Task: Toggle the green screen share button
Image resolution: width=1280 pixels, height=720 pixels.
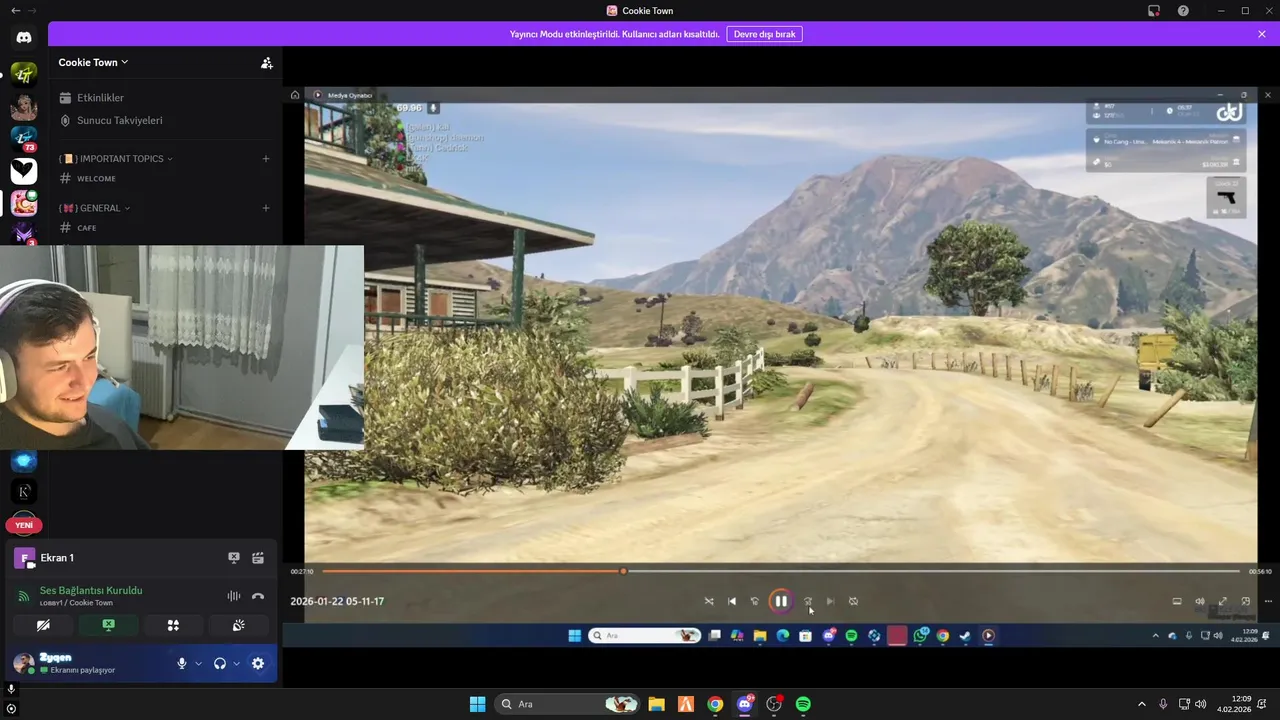Action: tap(108, 625)
